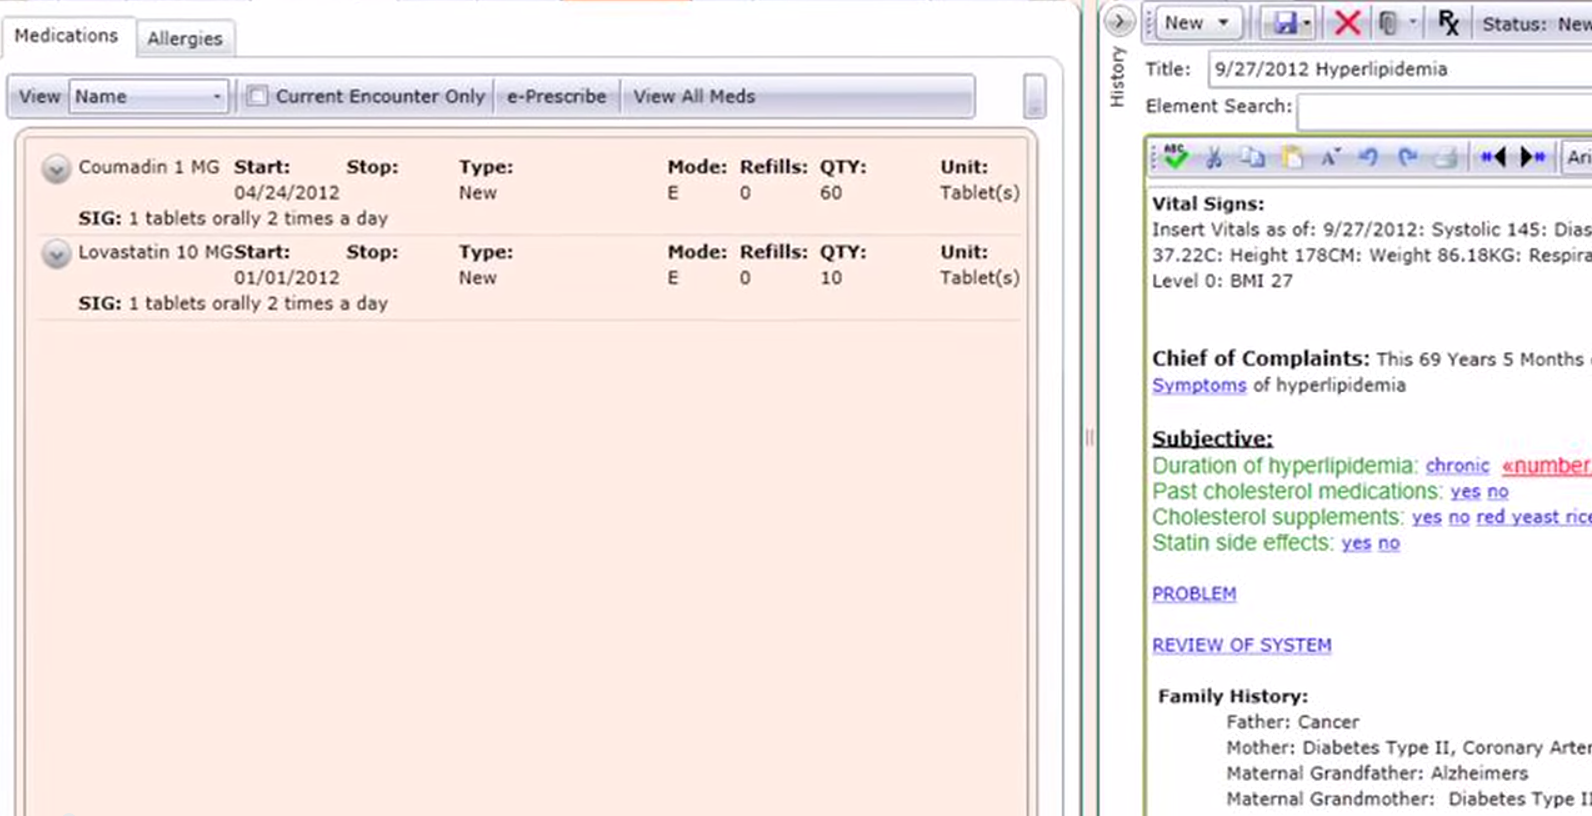Click the Chief of Complaints heading
Viewport: 1592px width, 816px height.
(1261, 358)
